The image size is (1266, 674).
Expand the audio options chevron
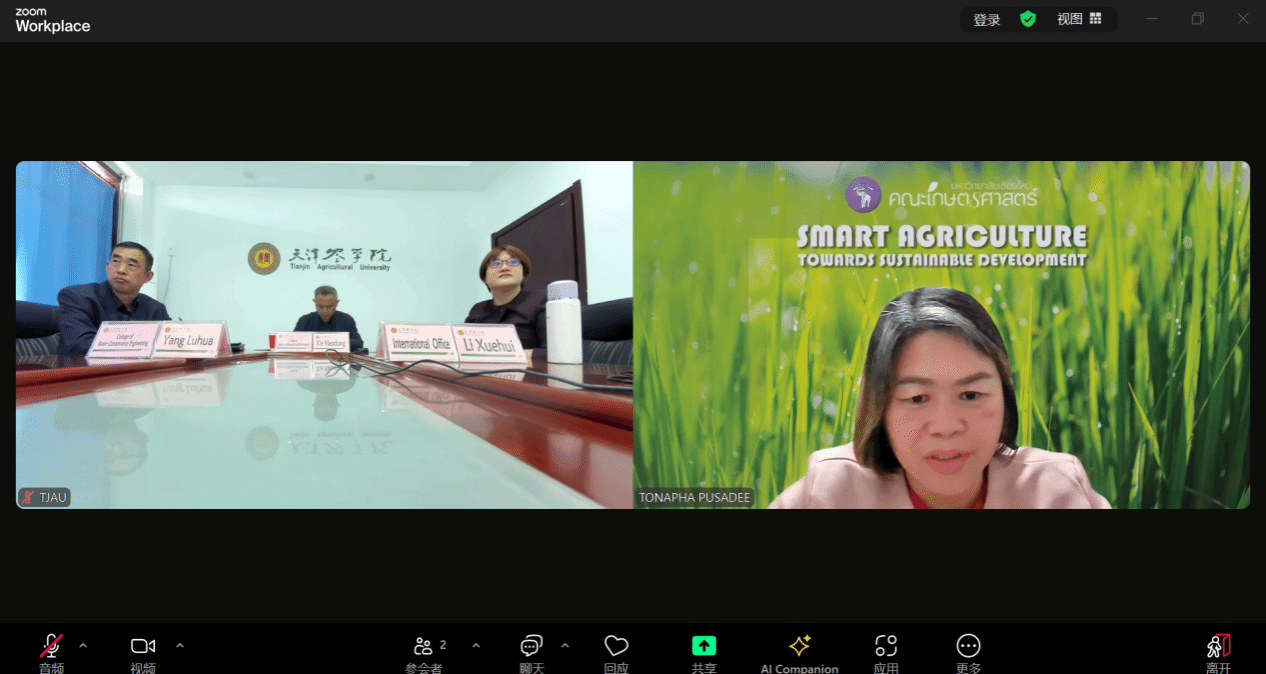point(83,645)
